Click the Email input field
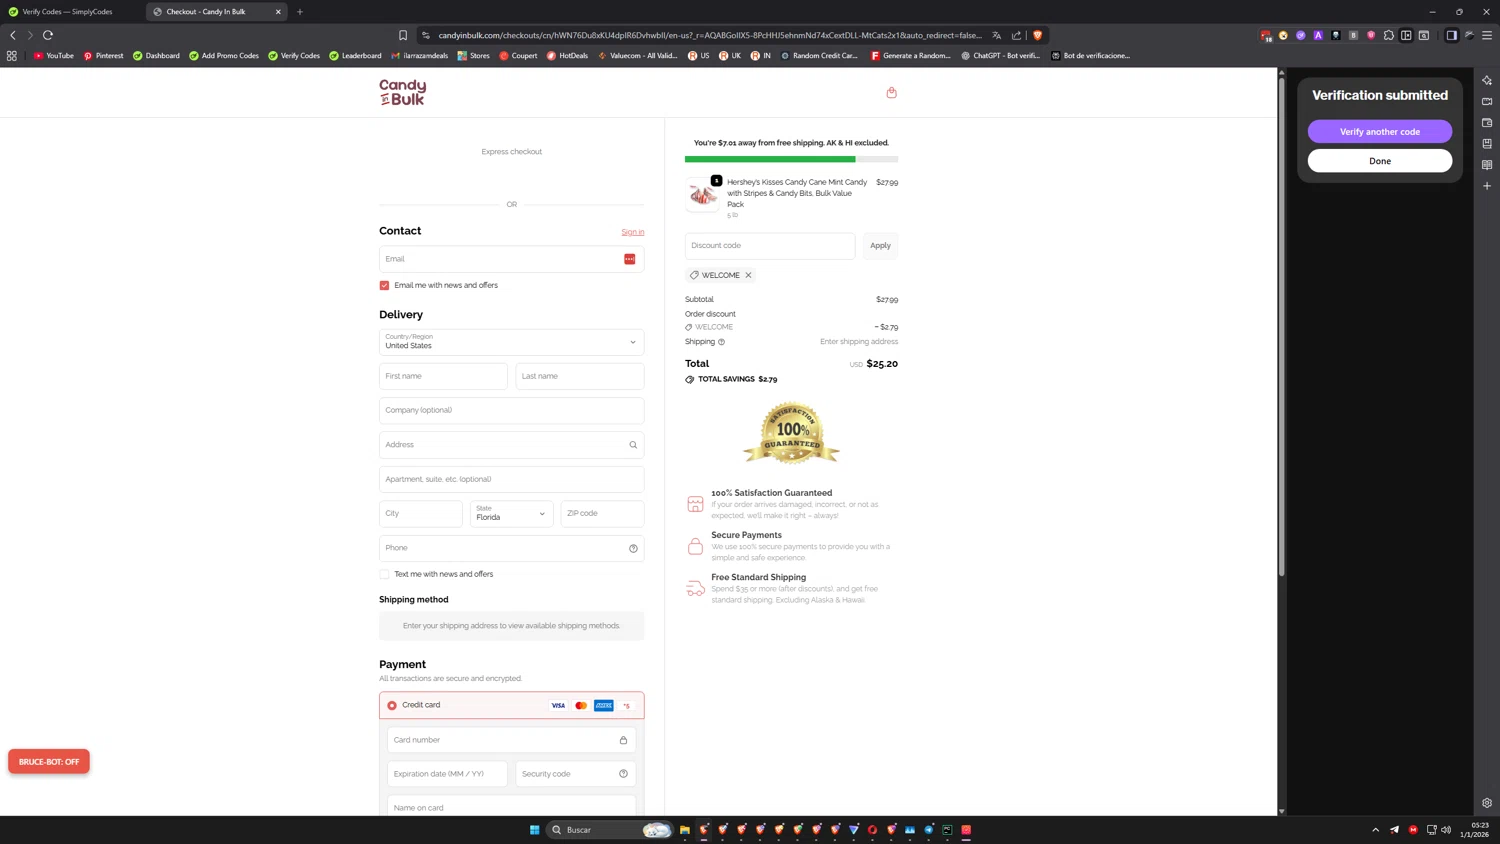1500x844 pixels. [511, 259]
